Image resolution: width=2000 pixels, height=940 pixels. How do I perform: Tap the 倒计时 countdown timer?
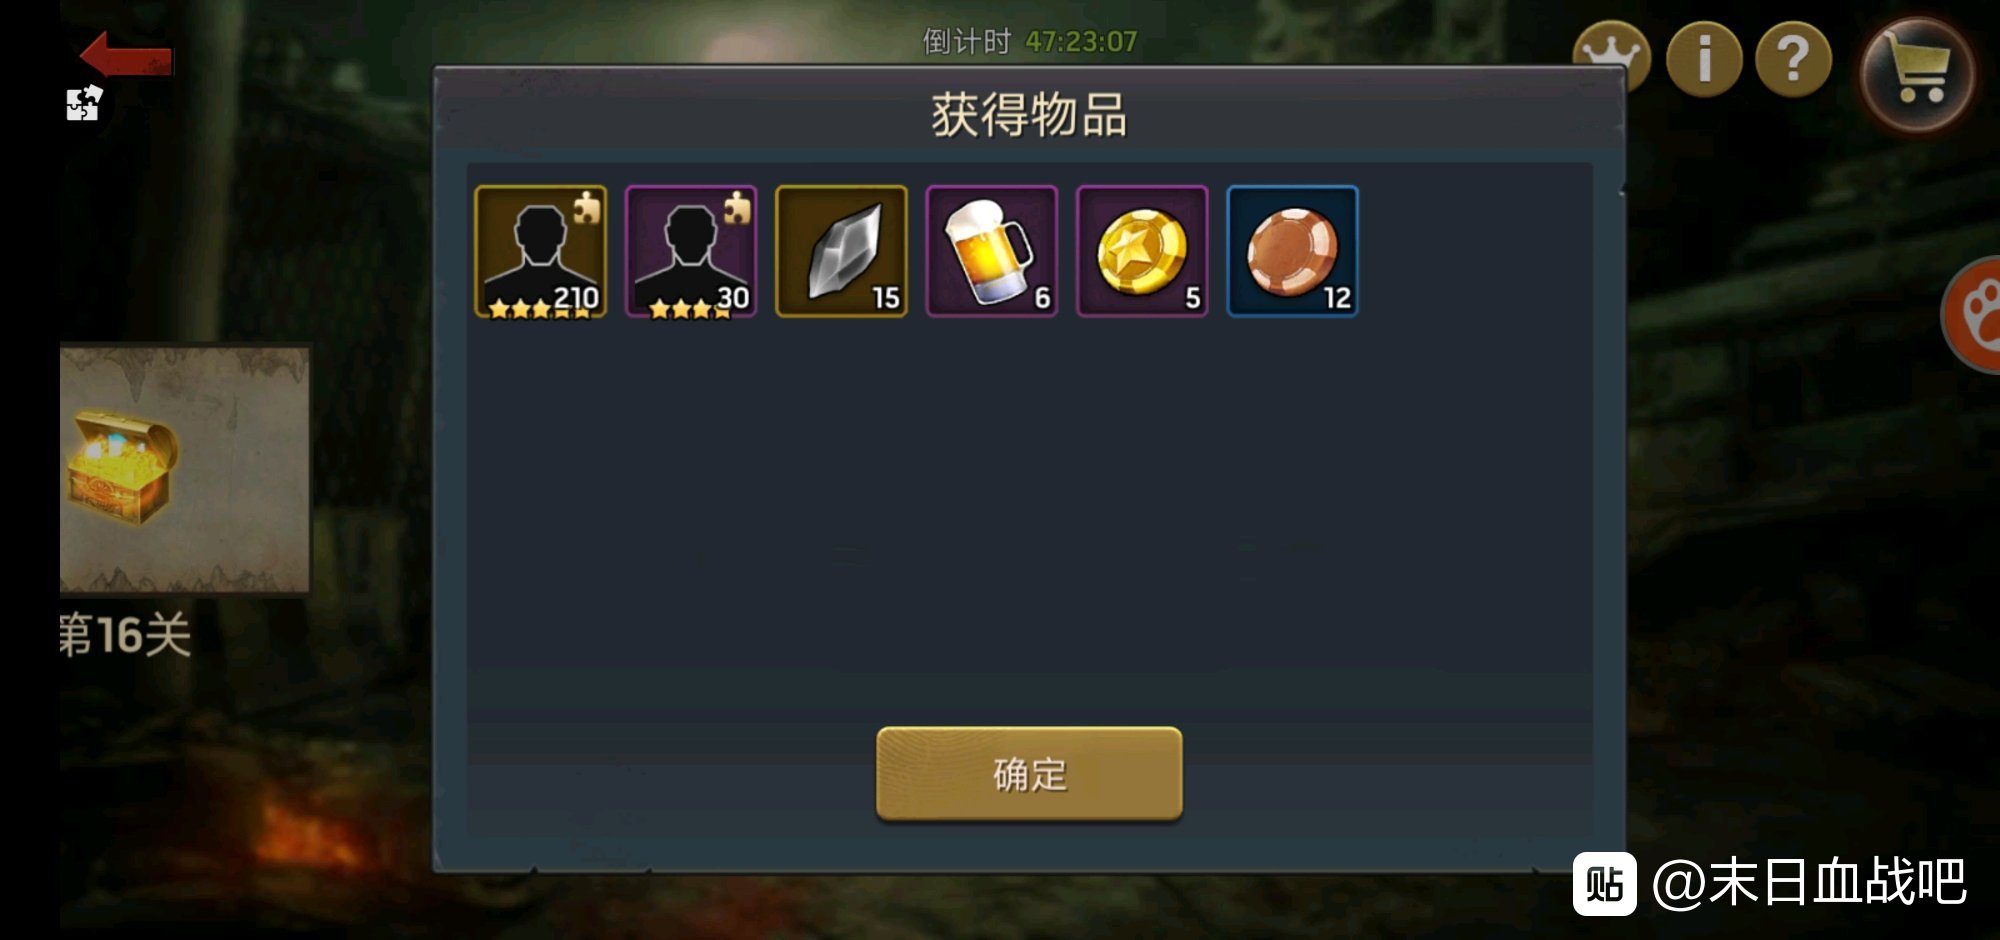pos(1029,42)
